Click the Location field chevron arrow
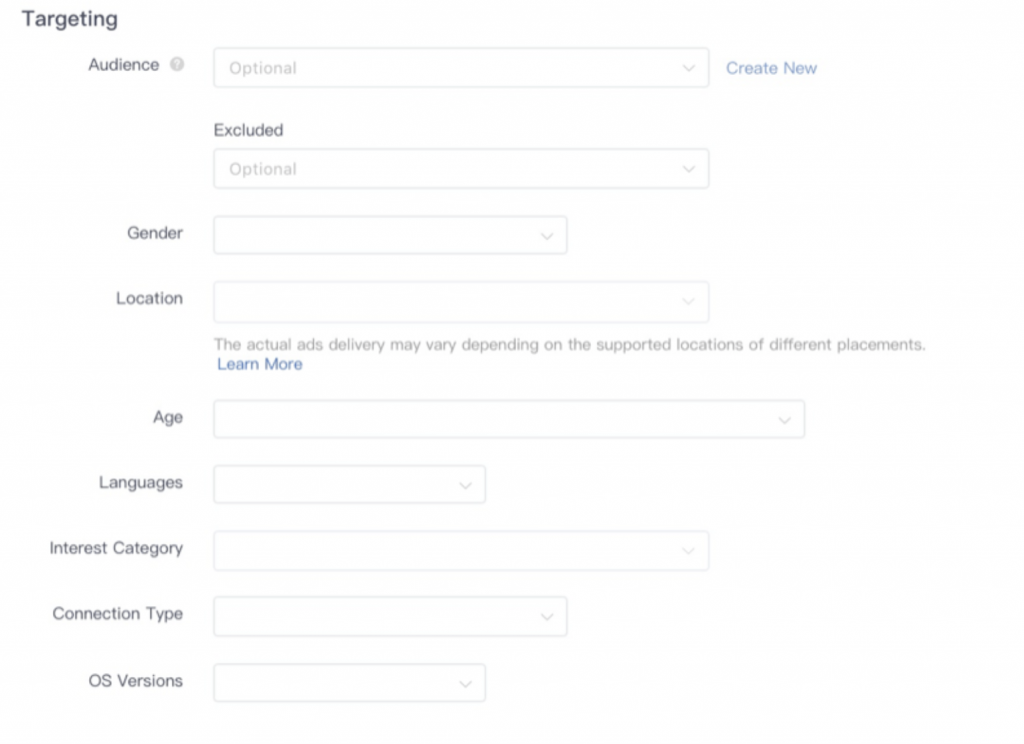The width and height of the screenshot is (1024, 744). coord(688,301)
